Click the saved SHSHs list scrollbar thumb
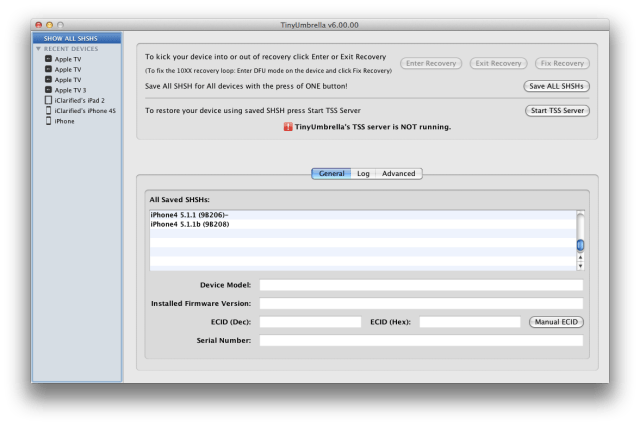Screen dimensions: 640x426 pos(580,245)
